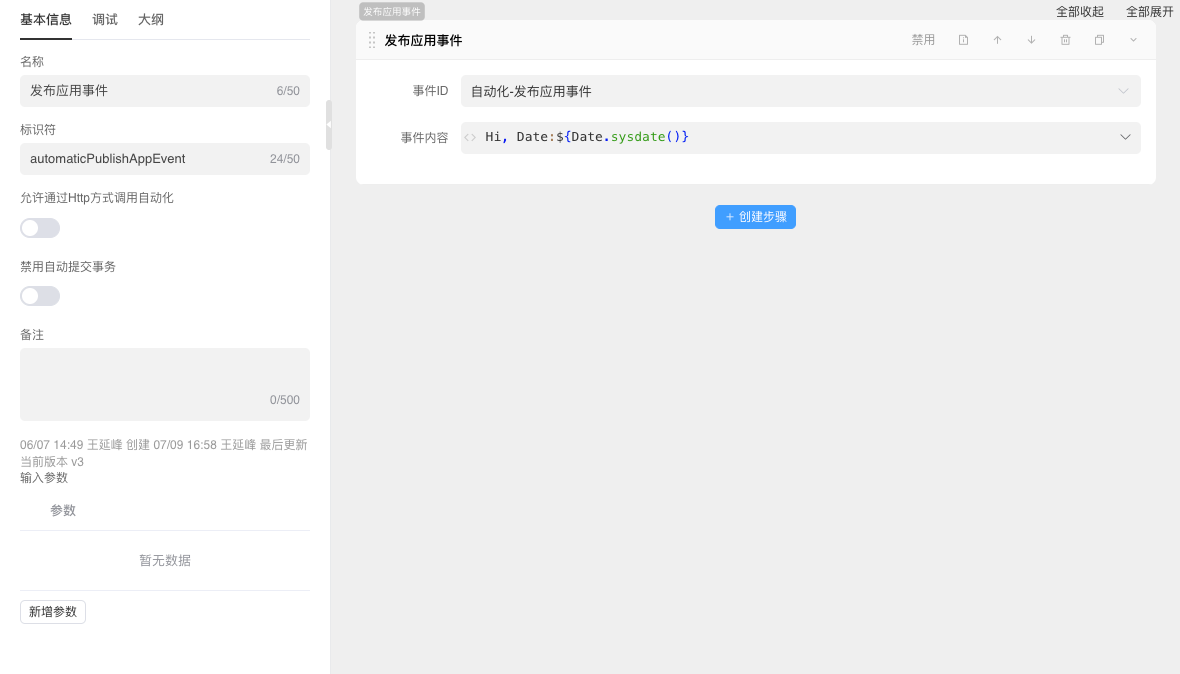Open the 大纲 tab
1180x674 pixels.
click(151, 18)
